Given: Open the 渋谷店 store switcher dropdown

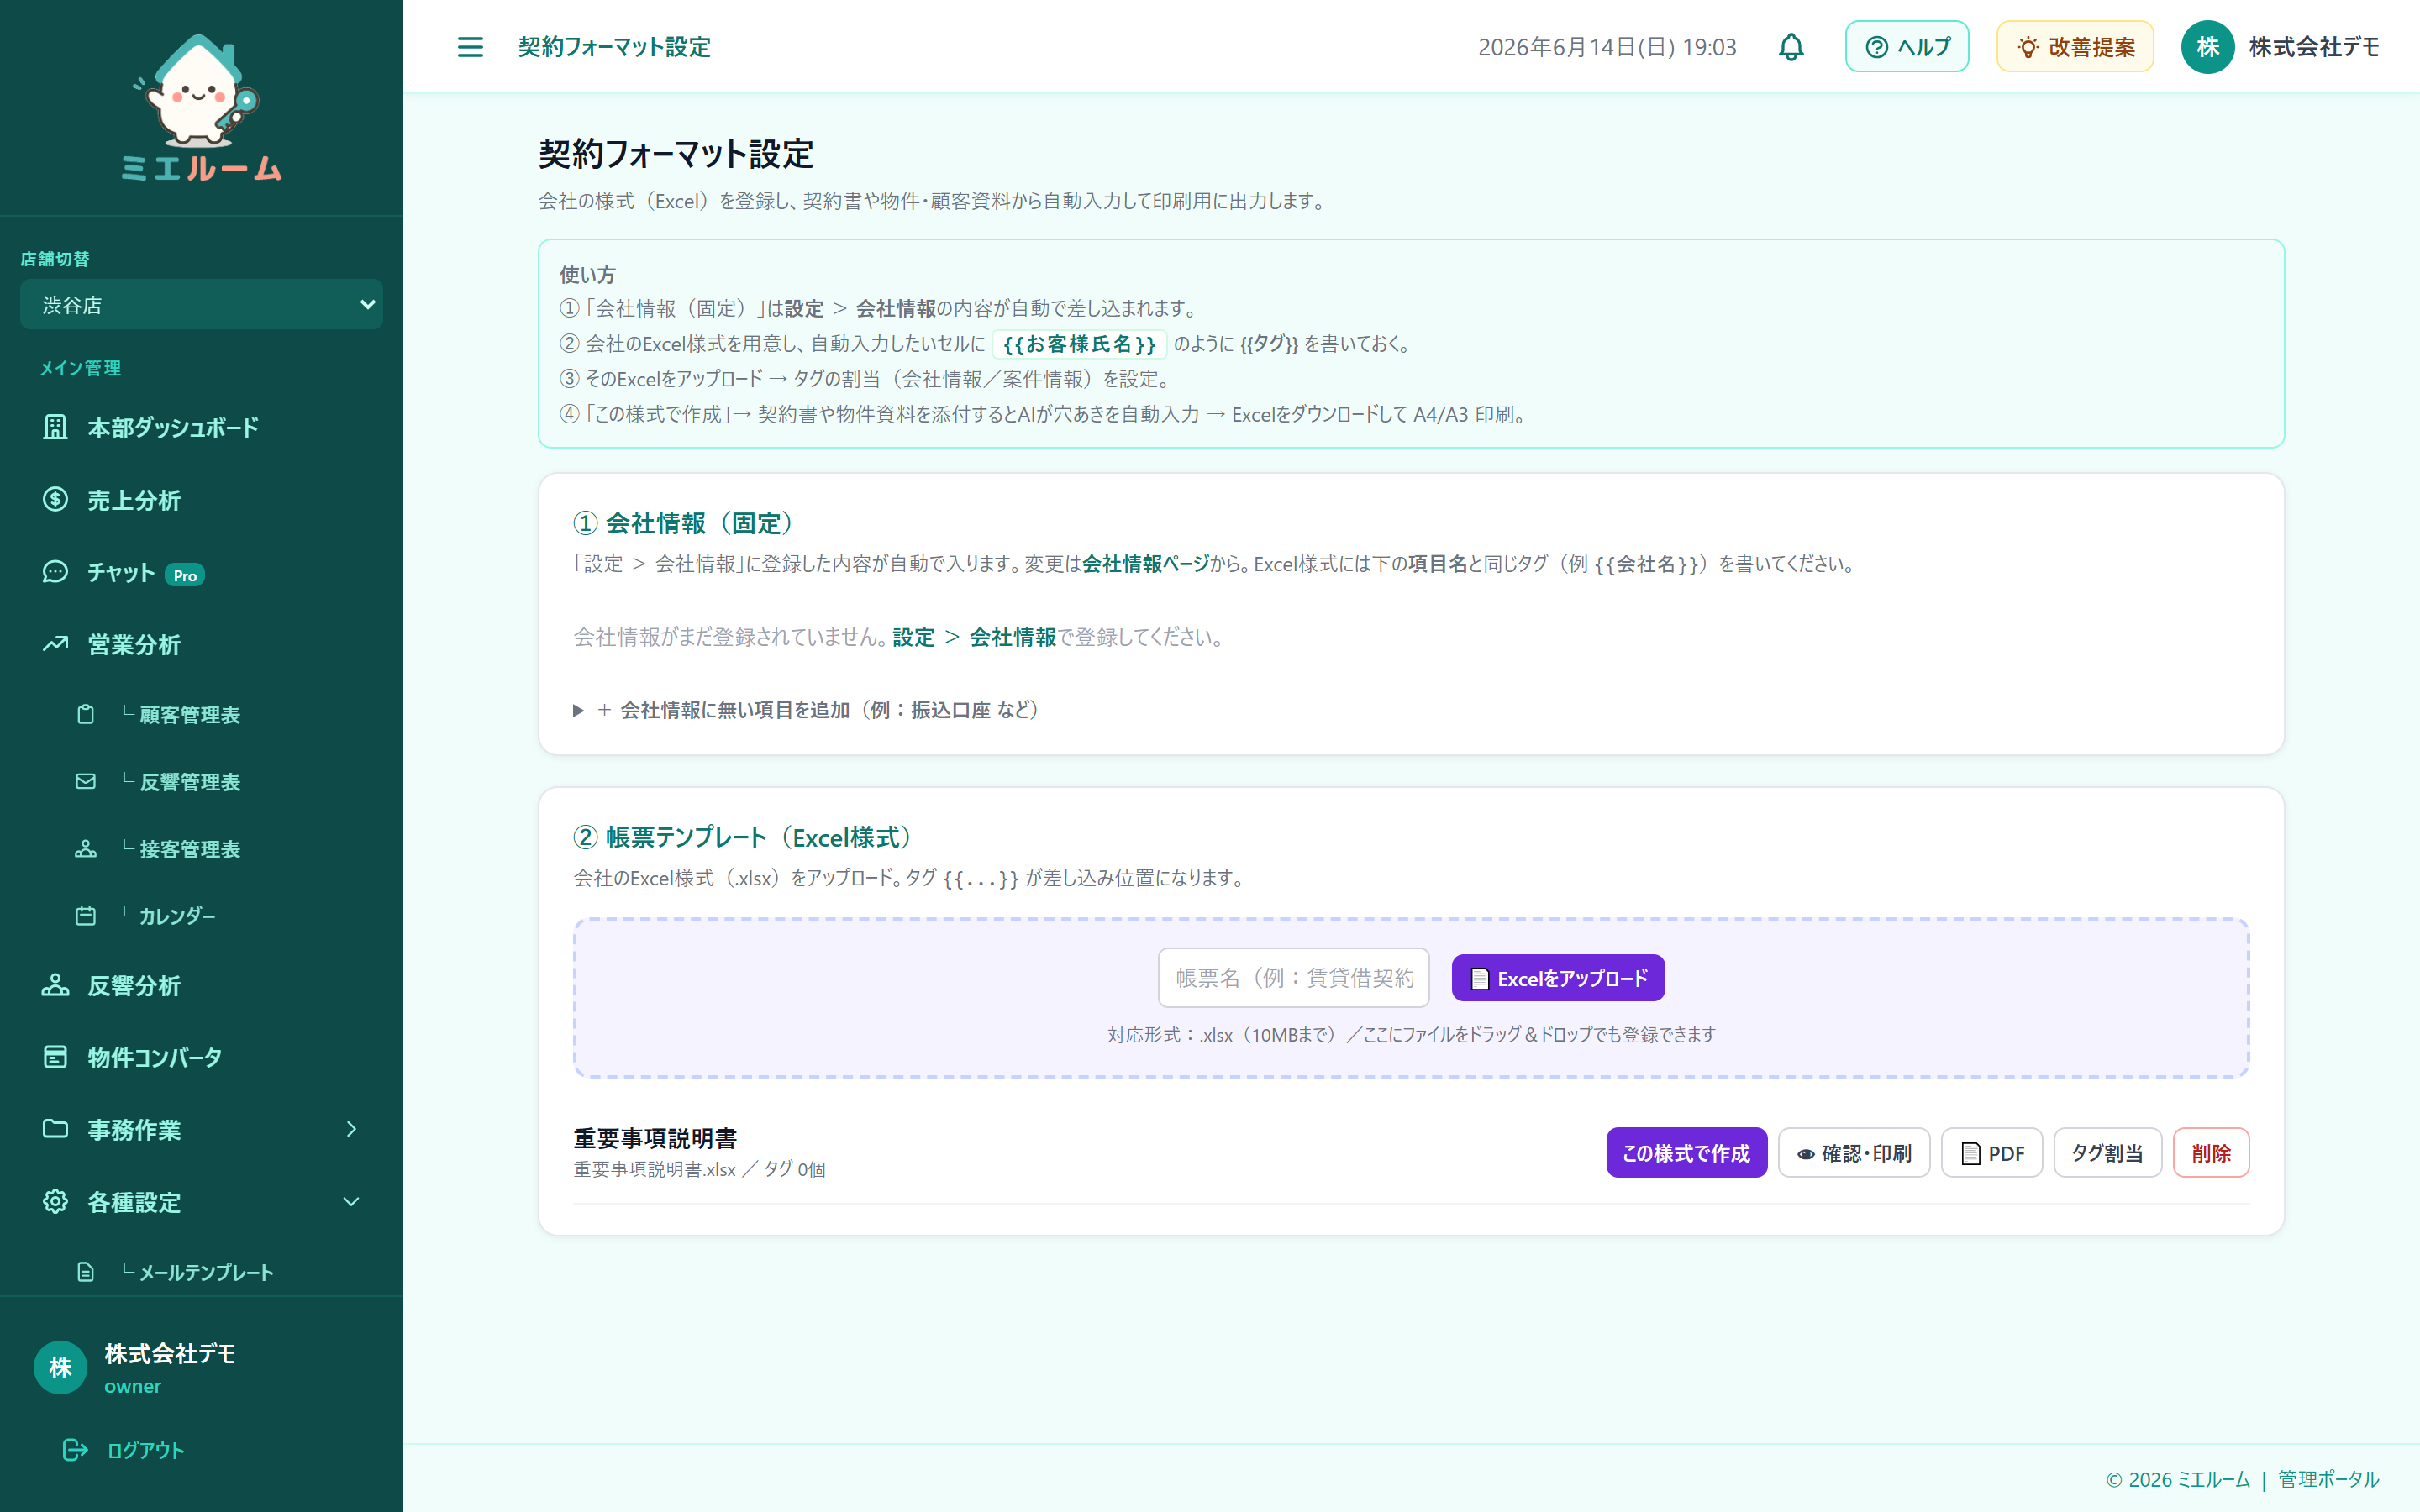Looking at the screenshot, I should point(201,304).
